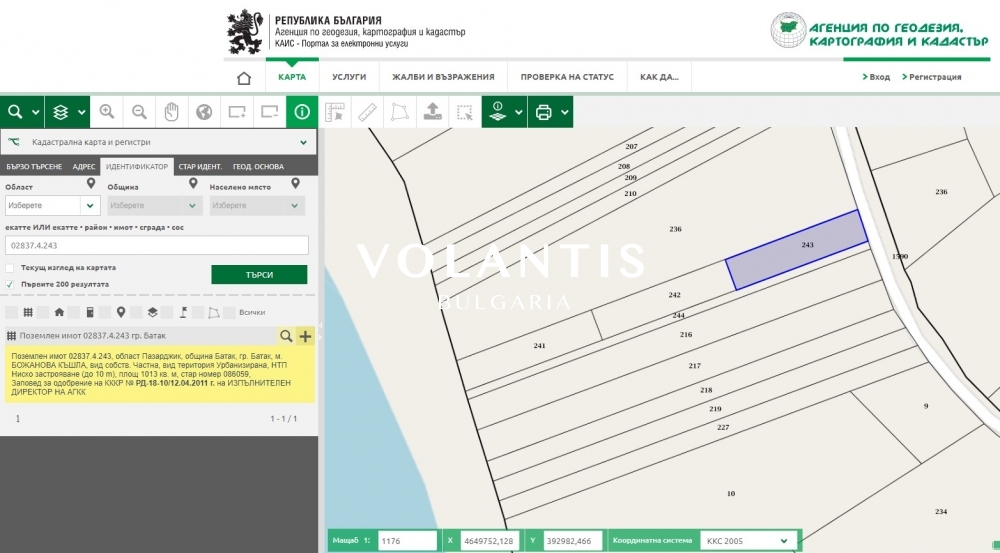Screen dimensions: 1000x553
Task: Click the layer info icon button
Action: pos(498,112)
